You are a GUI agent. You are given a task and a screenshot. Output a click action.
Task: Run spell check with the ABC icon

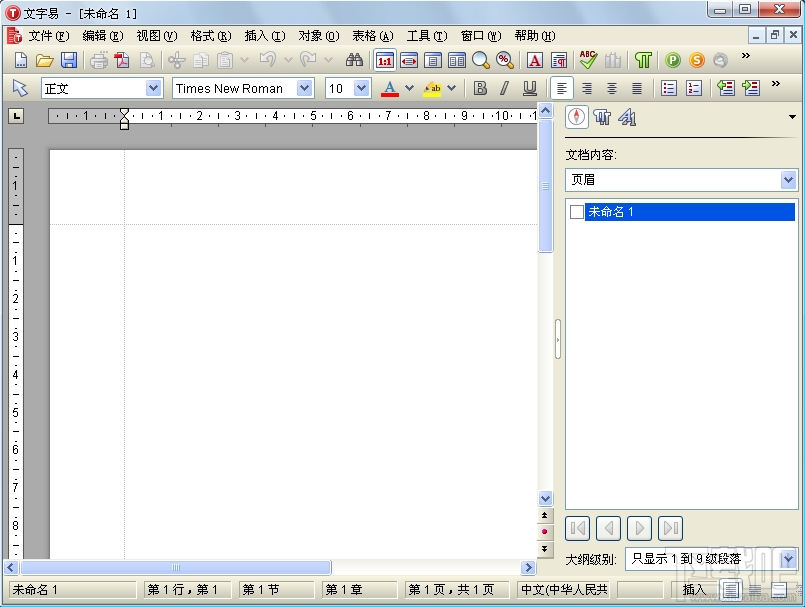(588, 59)
